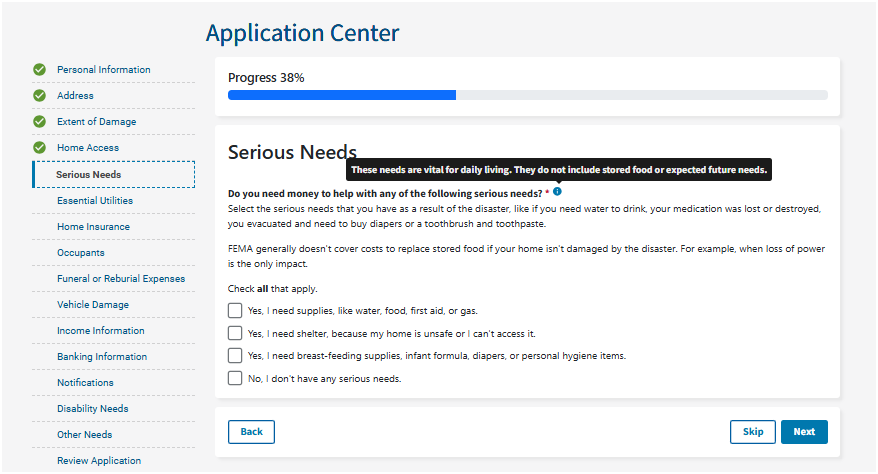
Task: Check 'No, I don't have any serious needs'
Action: [x=235, y=378]
